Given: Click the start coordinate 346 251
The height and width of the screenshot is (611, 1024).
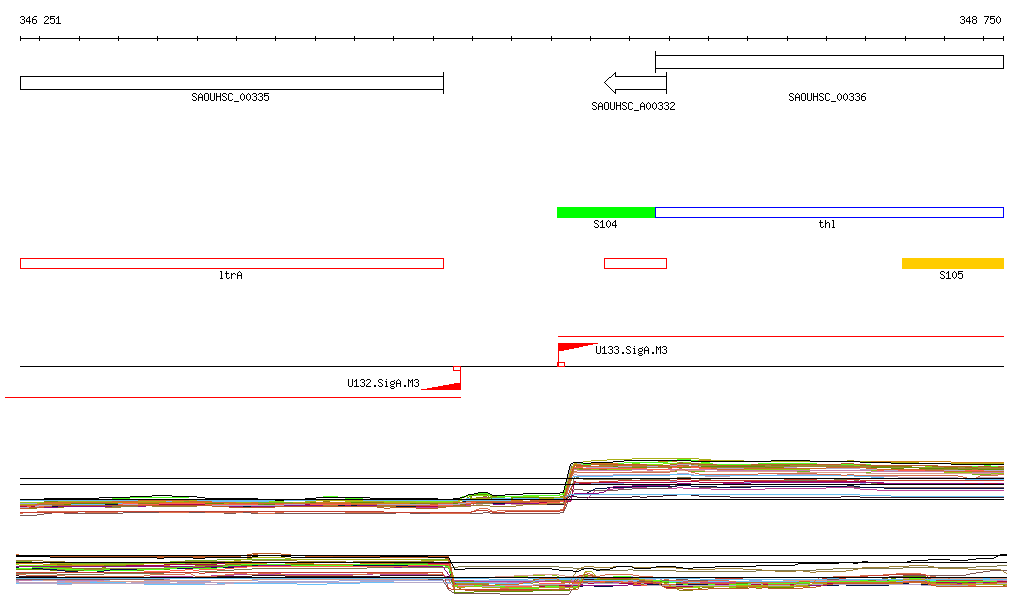Looking at the screenshot, I should [40, 20].
